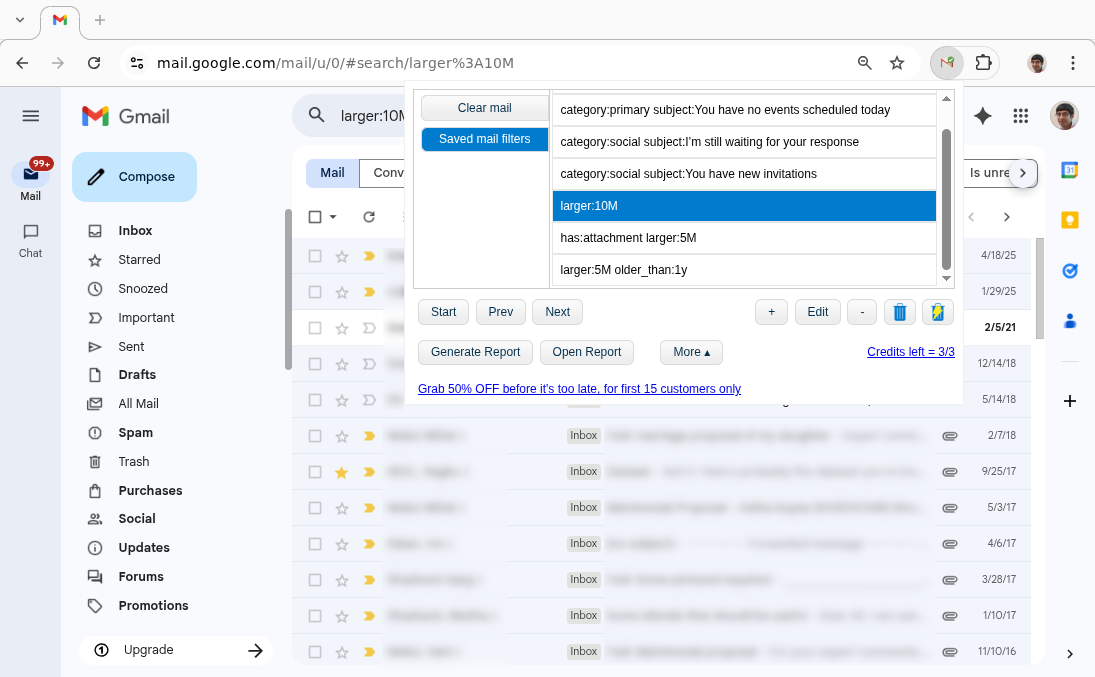Delete the selected filter with the trash icon
The height and width of the screenshot is (677, 1095).
tap(899, 312)
